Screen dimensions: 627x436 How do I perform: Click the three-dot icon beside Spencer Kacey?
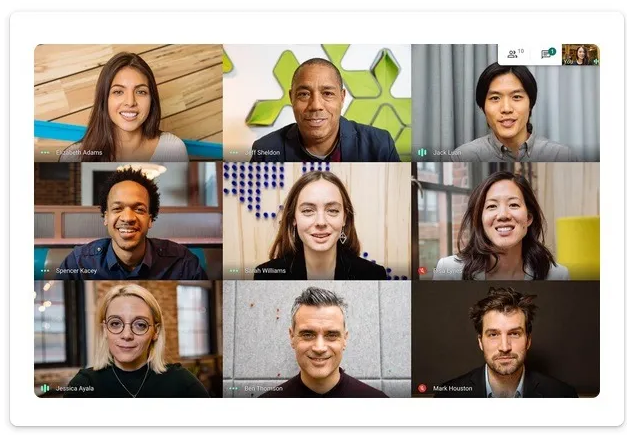pyautogui.click(x=45, y=271)
